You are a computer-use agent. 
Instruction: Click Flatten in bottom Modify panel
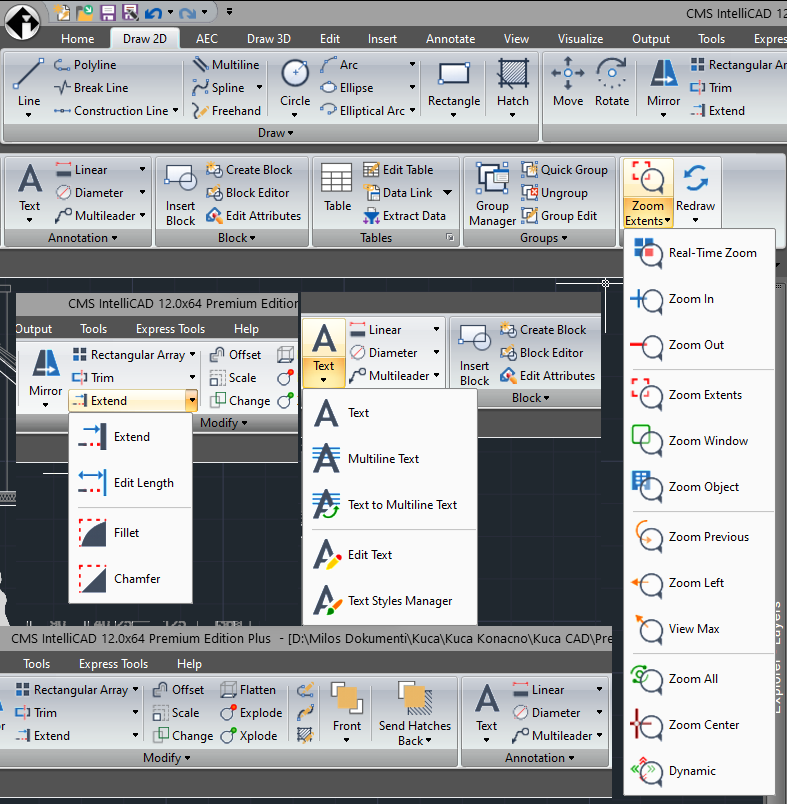click(x=248, y=690)
